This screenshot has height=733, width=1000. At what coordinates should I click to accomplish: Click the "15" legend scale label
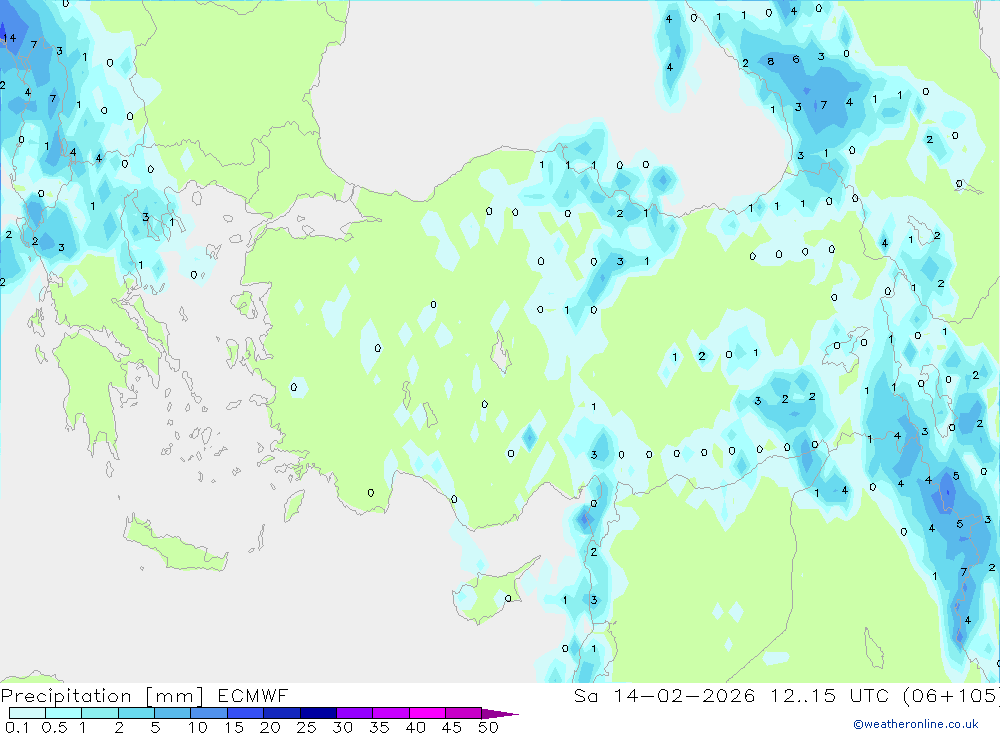coord(233,727)
